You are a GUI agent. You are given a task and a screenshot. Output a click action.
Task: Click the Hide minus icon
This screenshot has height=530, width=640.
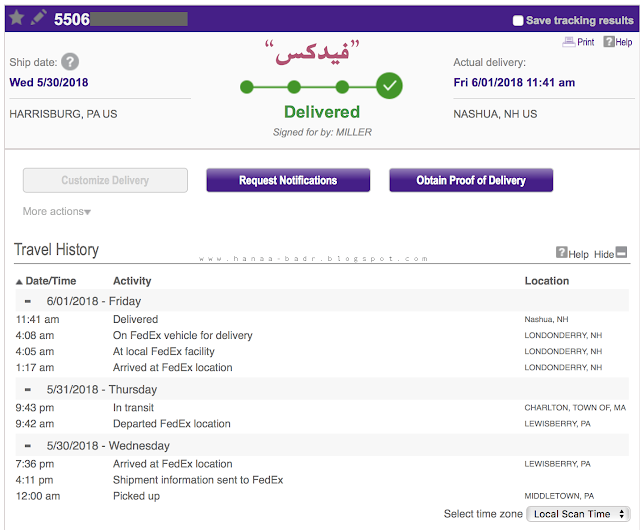[x=621, y=252]
